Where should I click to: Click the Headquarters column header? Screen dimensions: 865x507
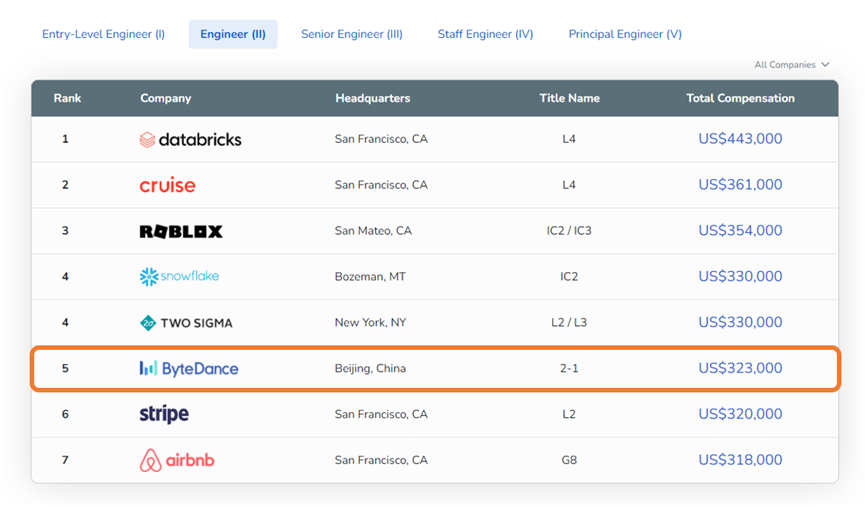tap(372, 98)
